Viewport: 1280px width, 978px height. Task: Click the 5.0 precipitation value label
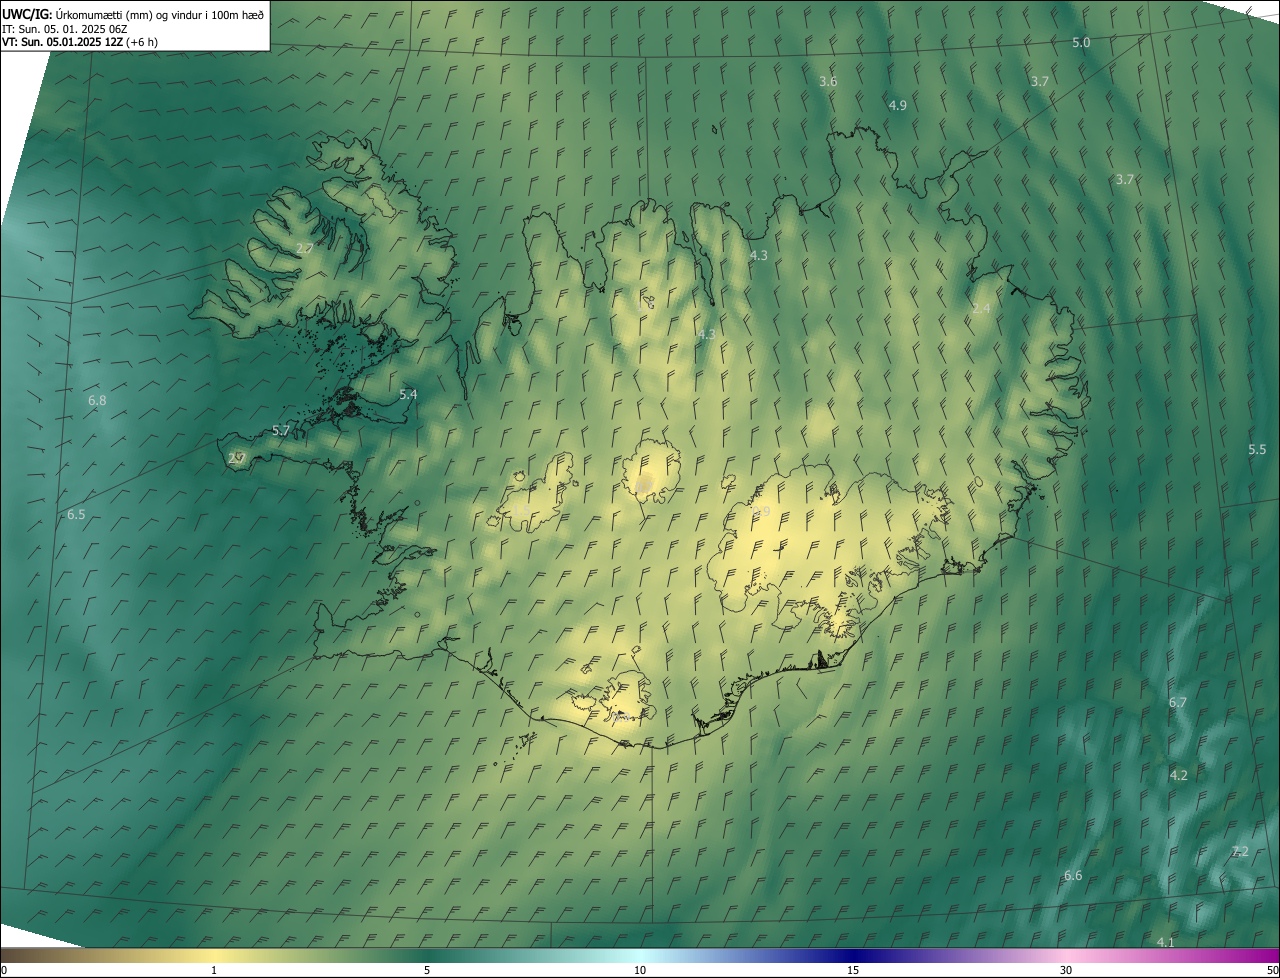point(1081,43)
